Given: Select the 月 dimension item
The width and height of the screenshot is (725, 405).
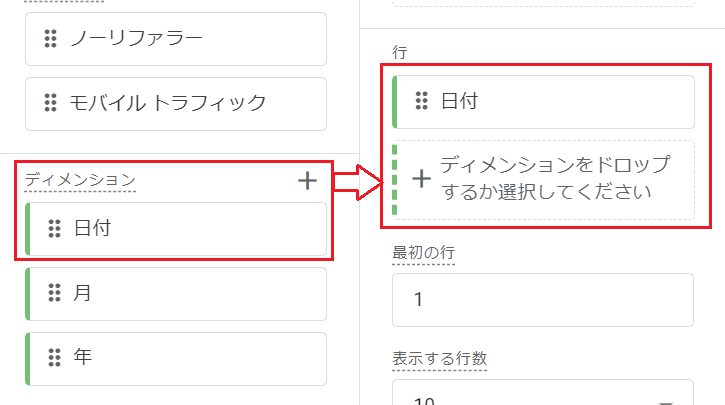Looking at the screenshot, I should 176,294.
